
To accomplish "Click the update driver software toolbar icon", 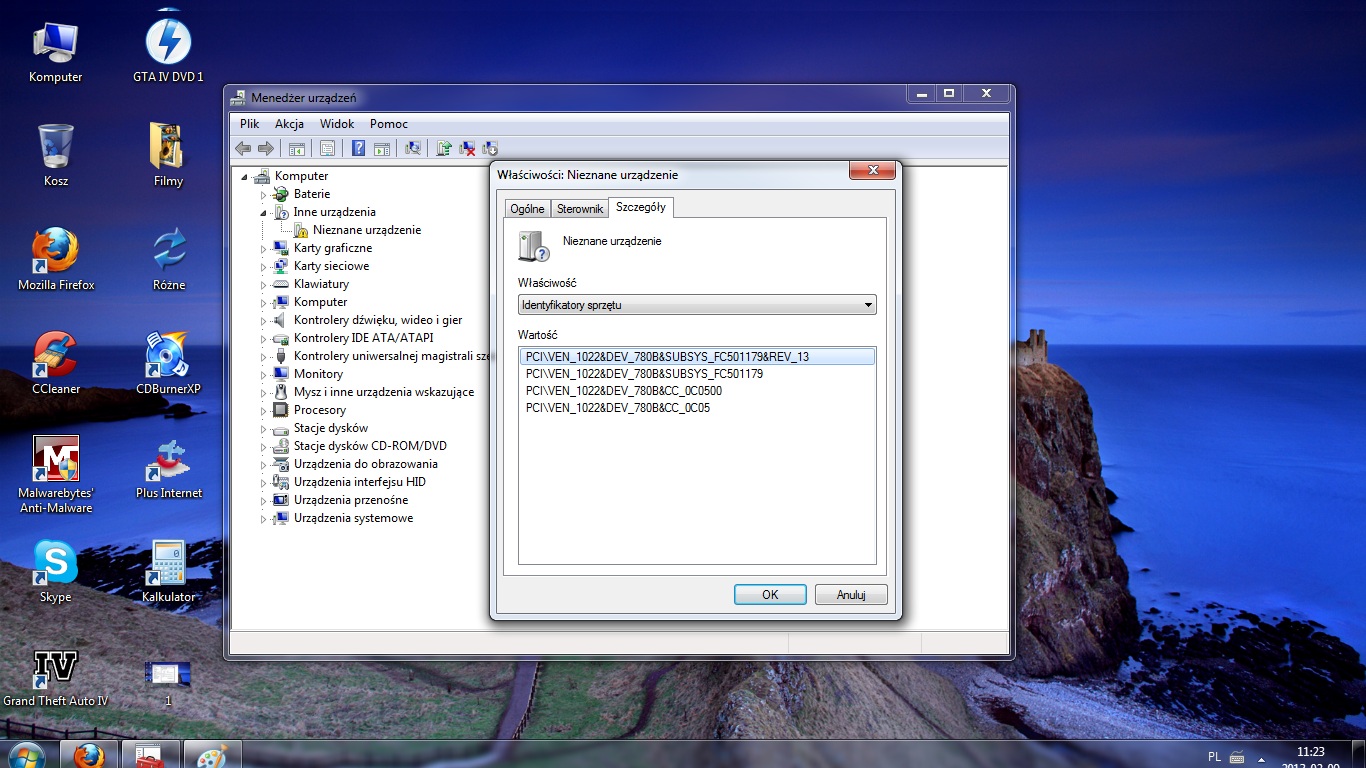I will click(444, 149).
